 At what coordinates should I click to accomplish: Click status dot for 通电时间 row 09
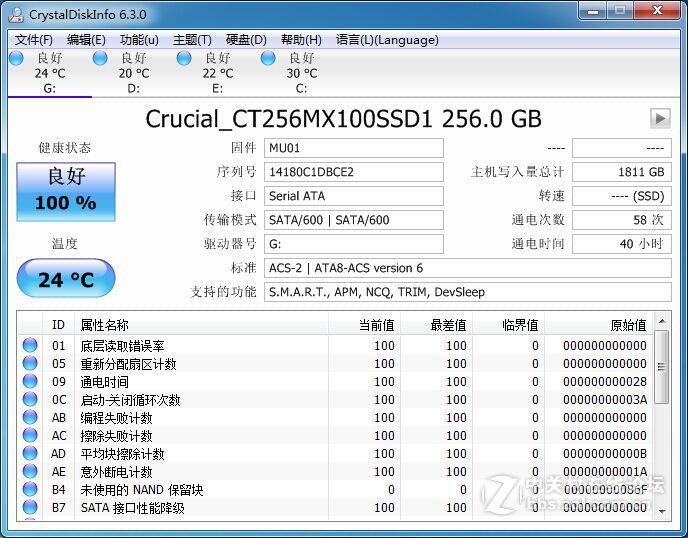coord(30,381)
